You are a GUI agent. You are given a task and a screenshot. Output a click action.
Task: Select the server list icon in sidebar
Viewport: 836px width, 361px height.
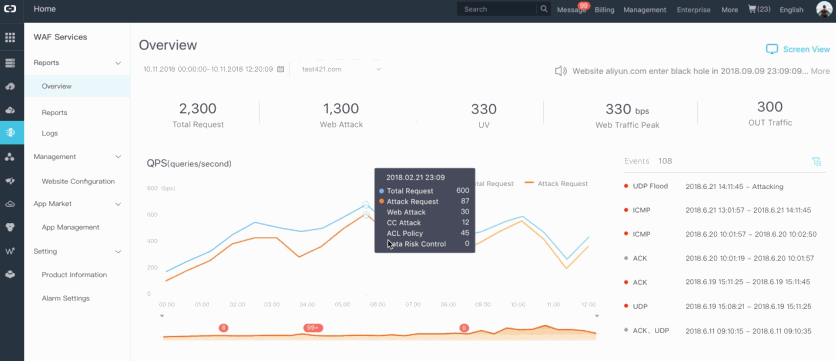[10, 63]
